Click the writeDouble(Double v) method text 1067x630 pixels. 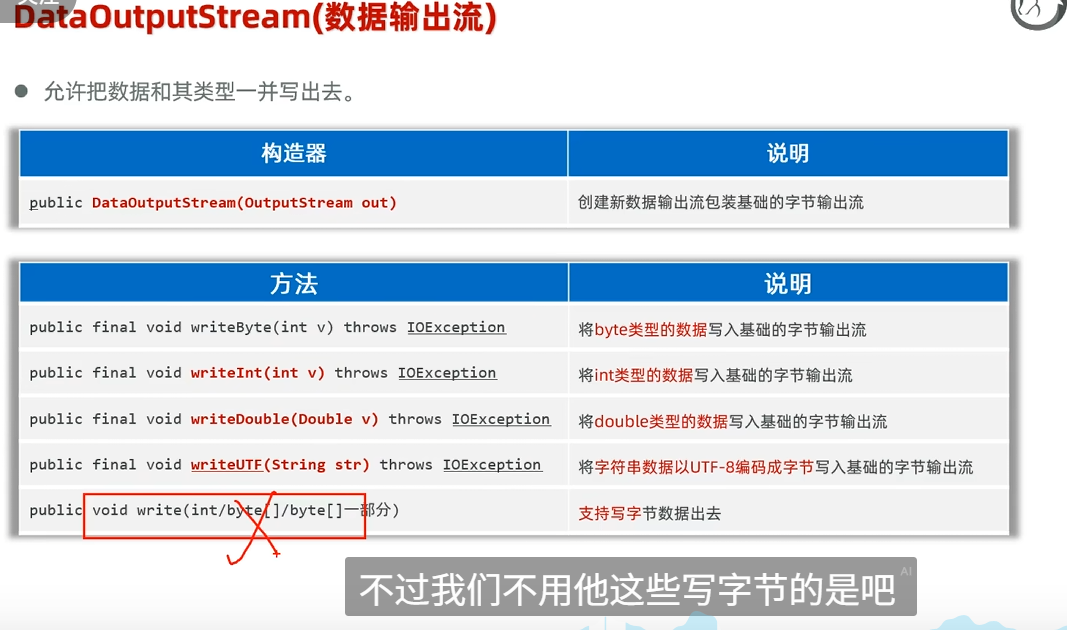284,419
